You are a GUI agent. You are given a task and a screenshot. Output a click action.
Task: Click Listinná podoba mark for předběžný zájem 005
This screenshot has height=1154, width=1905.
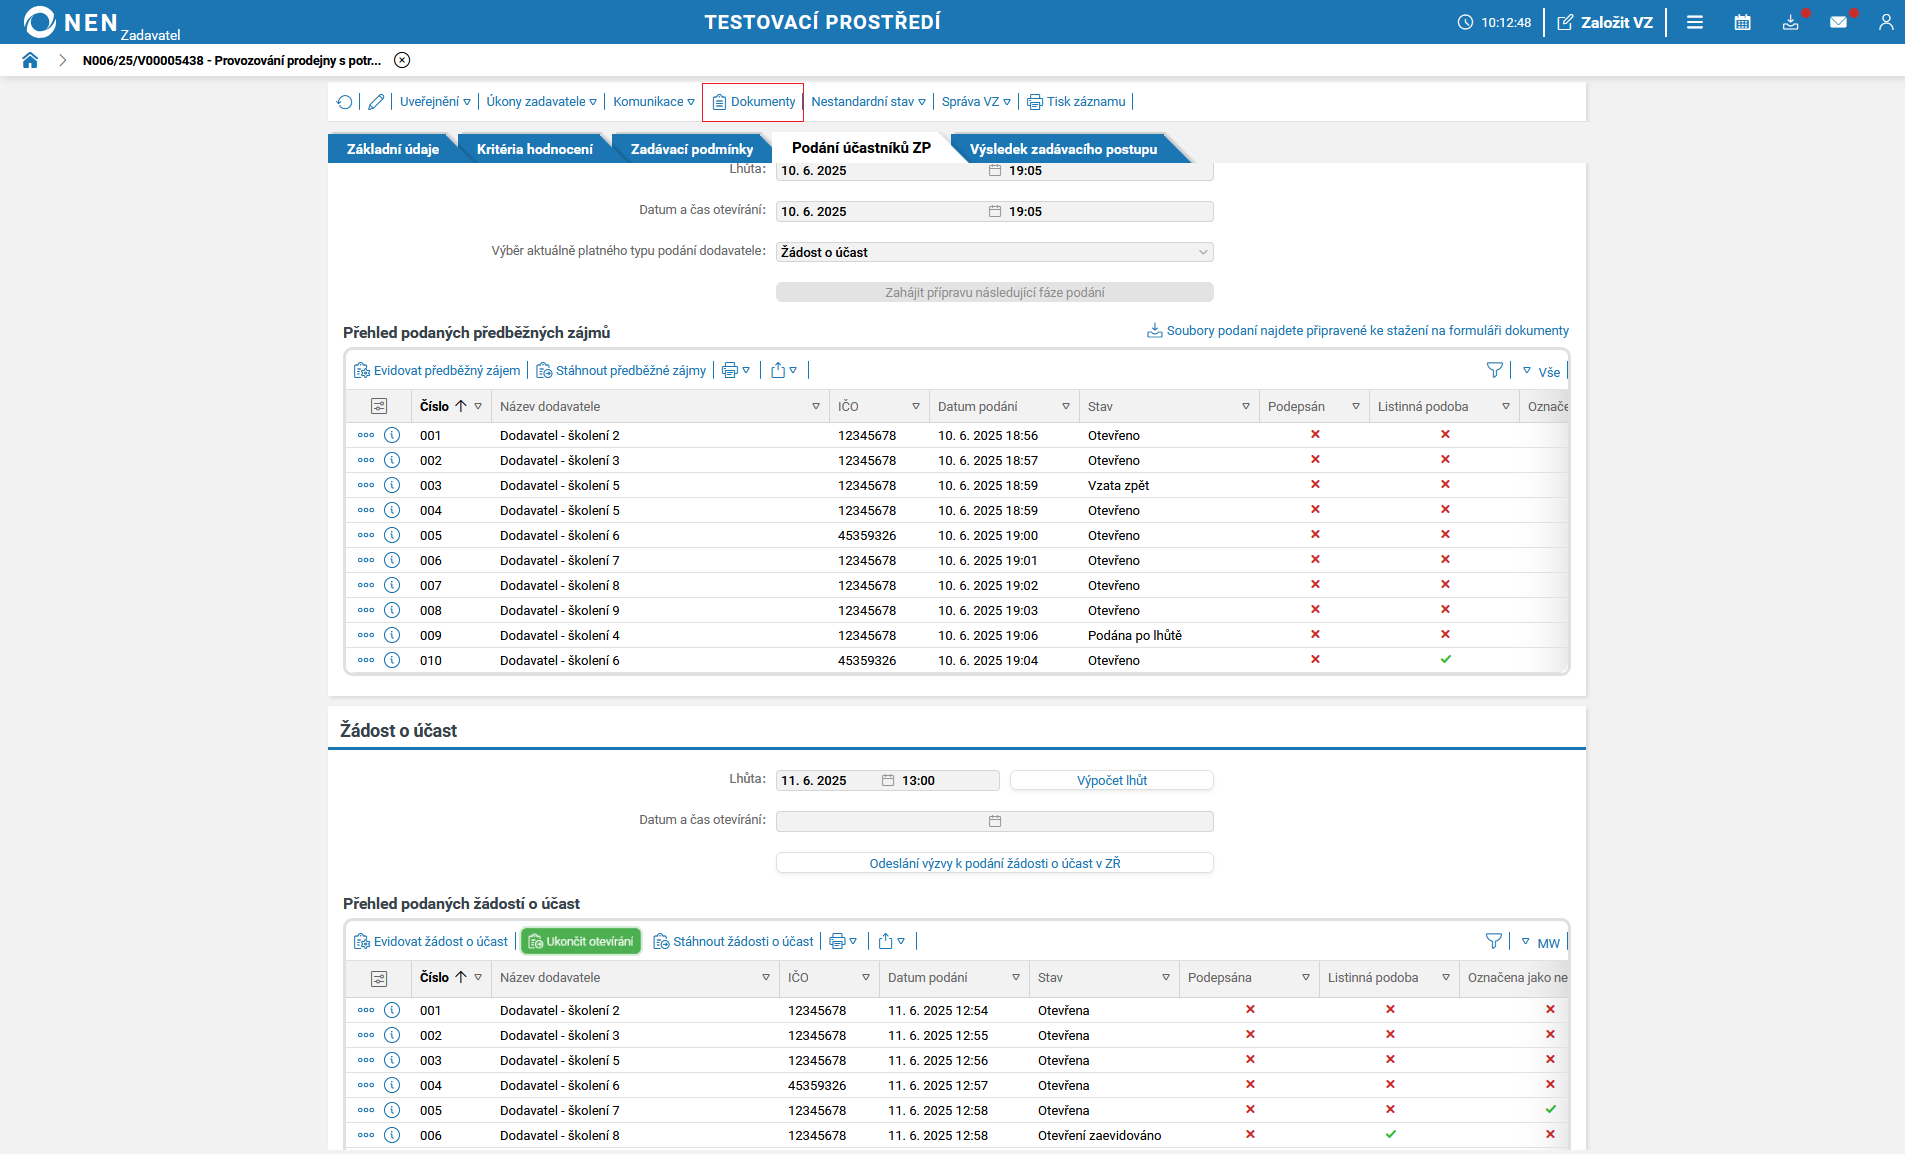[x=1445, y=535]
